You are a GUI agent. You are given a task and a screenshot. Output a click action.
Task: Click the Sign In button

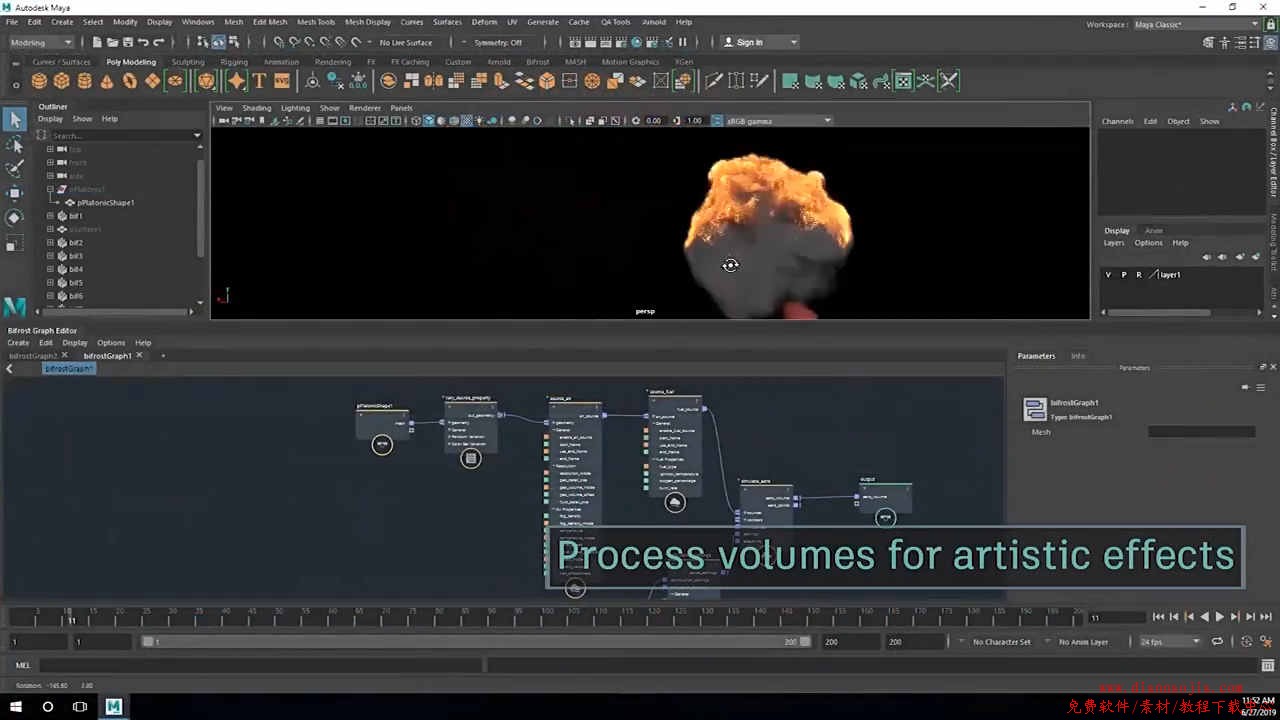pos(759,42)
